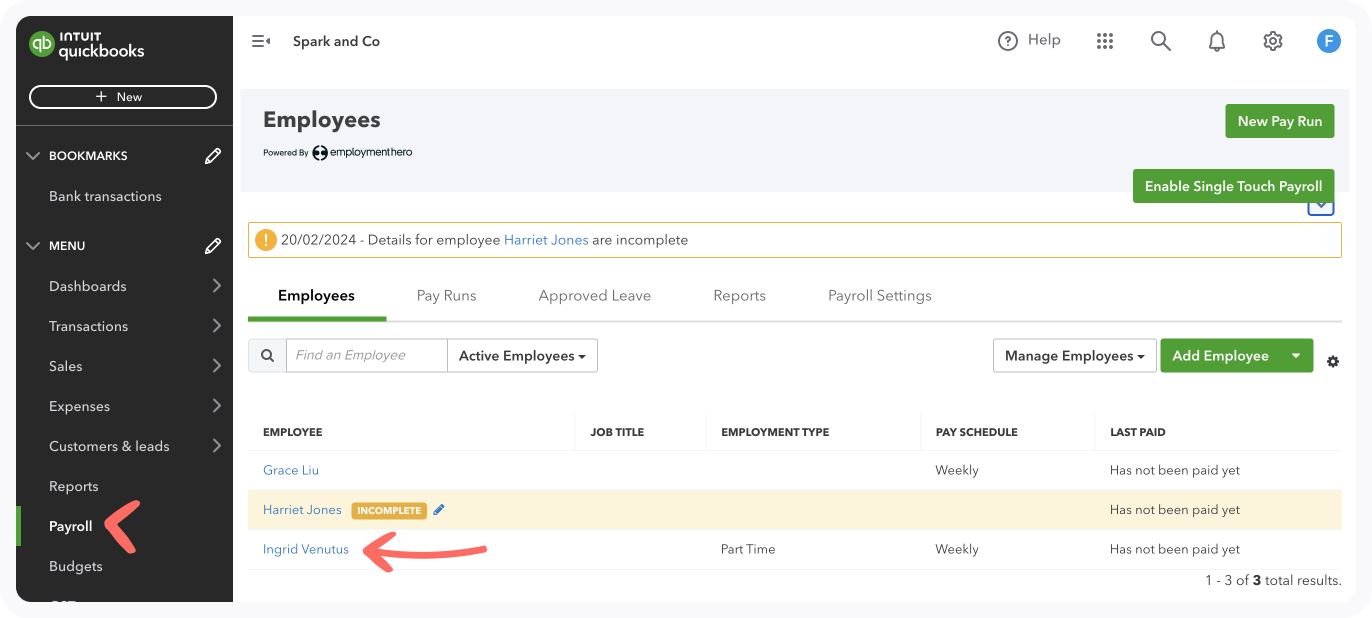Screen dimensions: 1372x618
Task: Open the Manage Employees dropdown
Action: pos(1074,355)
